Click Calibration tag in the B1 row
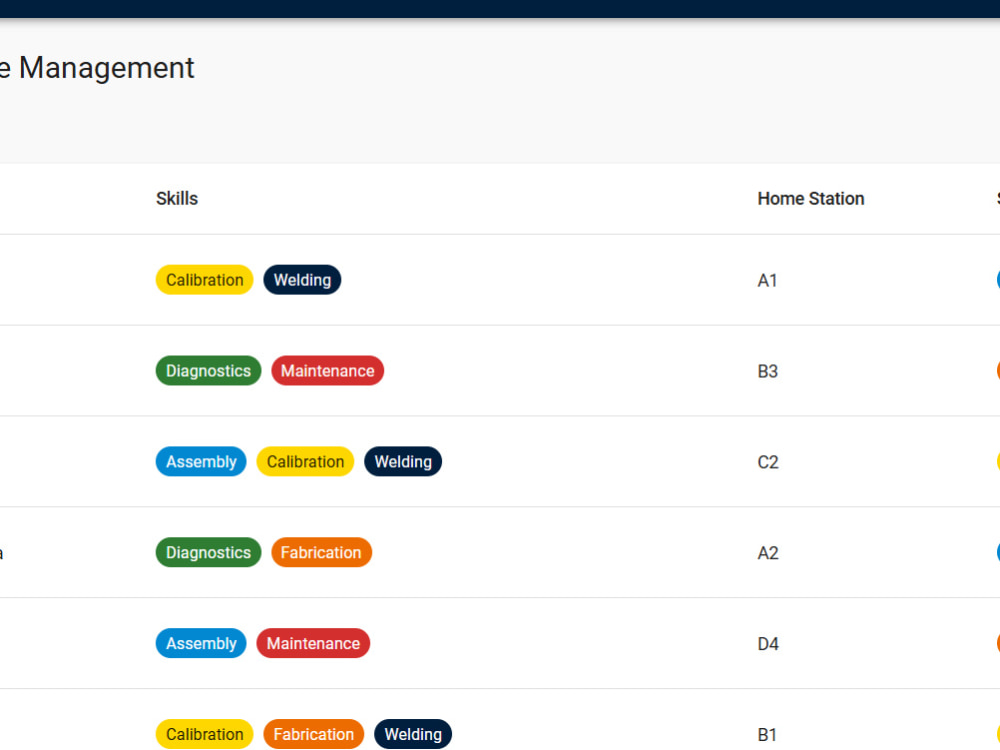 tap(205, 734)
